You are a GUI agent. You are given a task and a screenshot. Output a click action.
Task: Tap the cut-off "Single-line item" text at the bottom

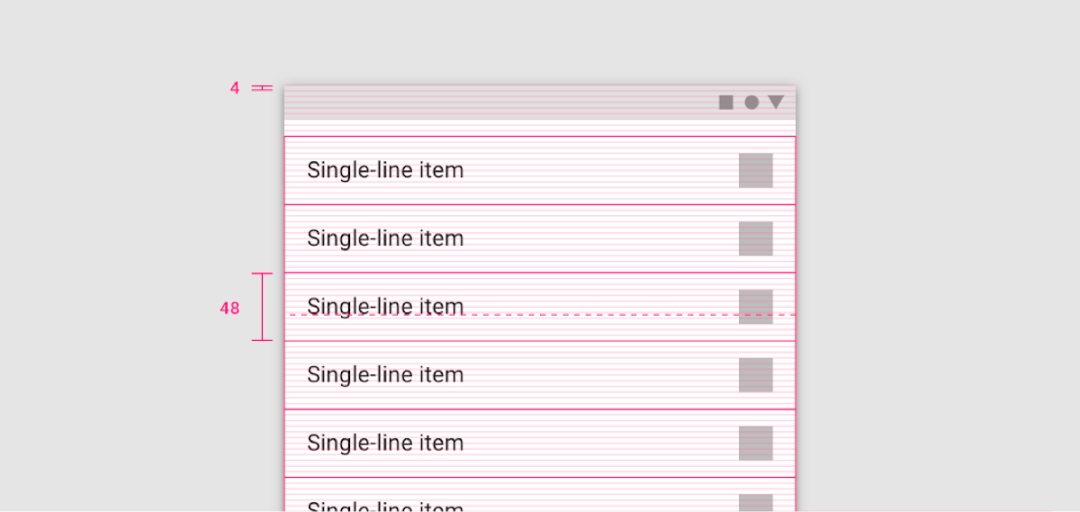pos(385,506)
